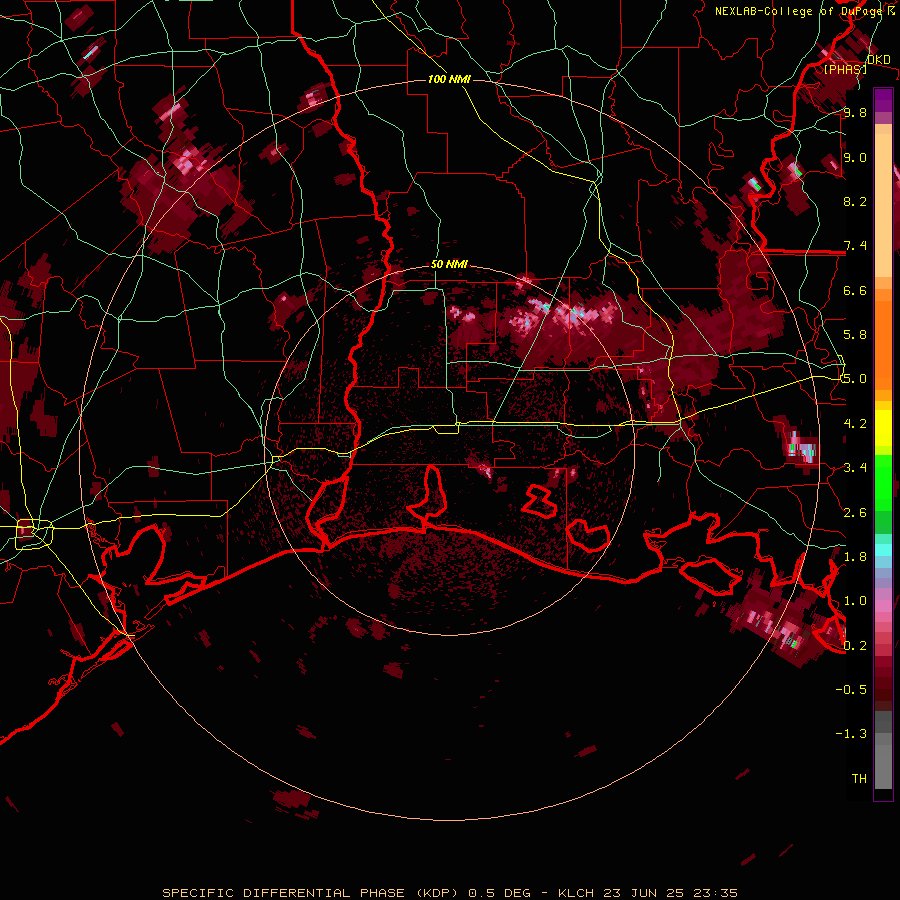Screen dimensions: 900x900
Task: Select the [PHAS] unit label
Action: [x=845, y=69]
